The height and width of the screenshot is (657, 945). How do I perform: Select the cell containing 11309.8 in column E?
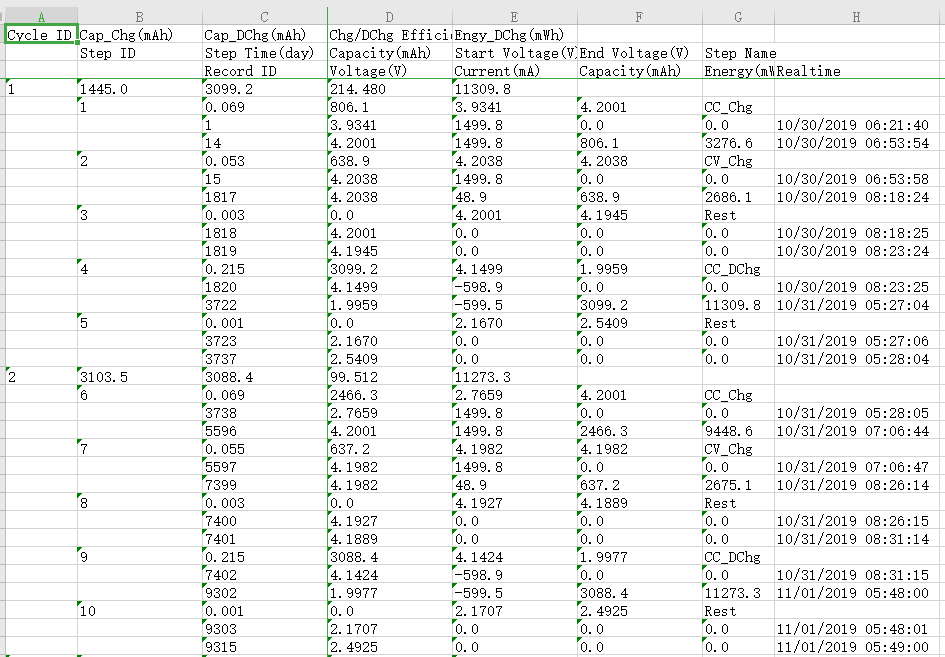(x=515, y=89)
